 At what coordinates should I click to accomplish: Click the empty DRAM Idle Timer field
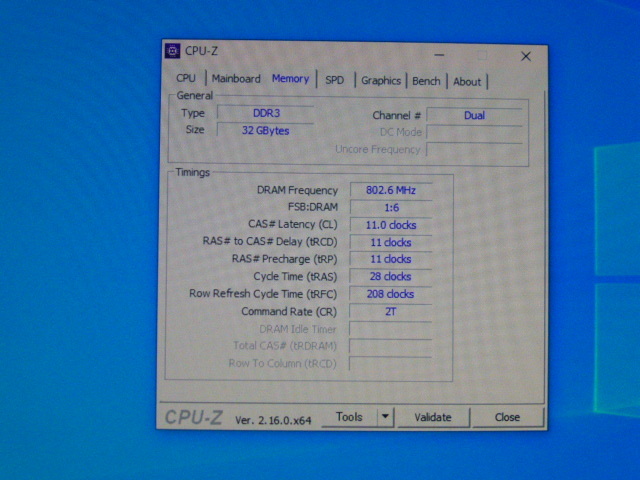point(391,329)
